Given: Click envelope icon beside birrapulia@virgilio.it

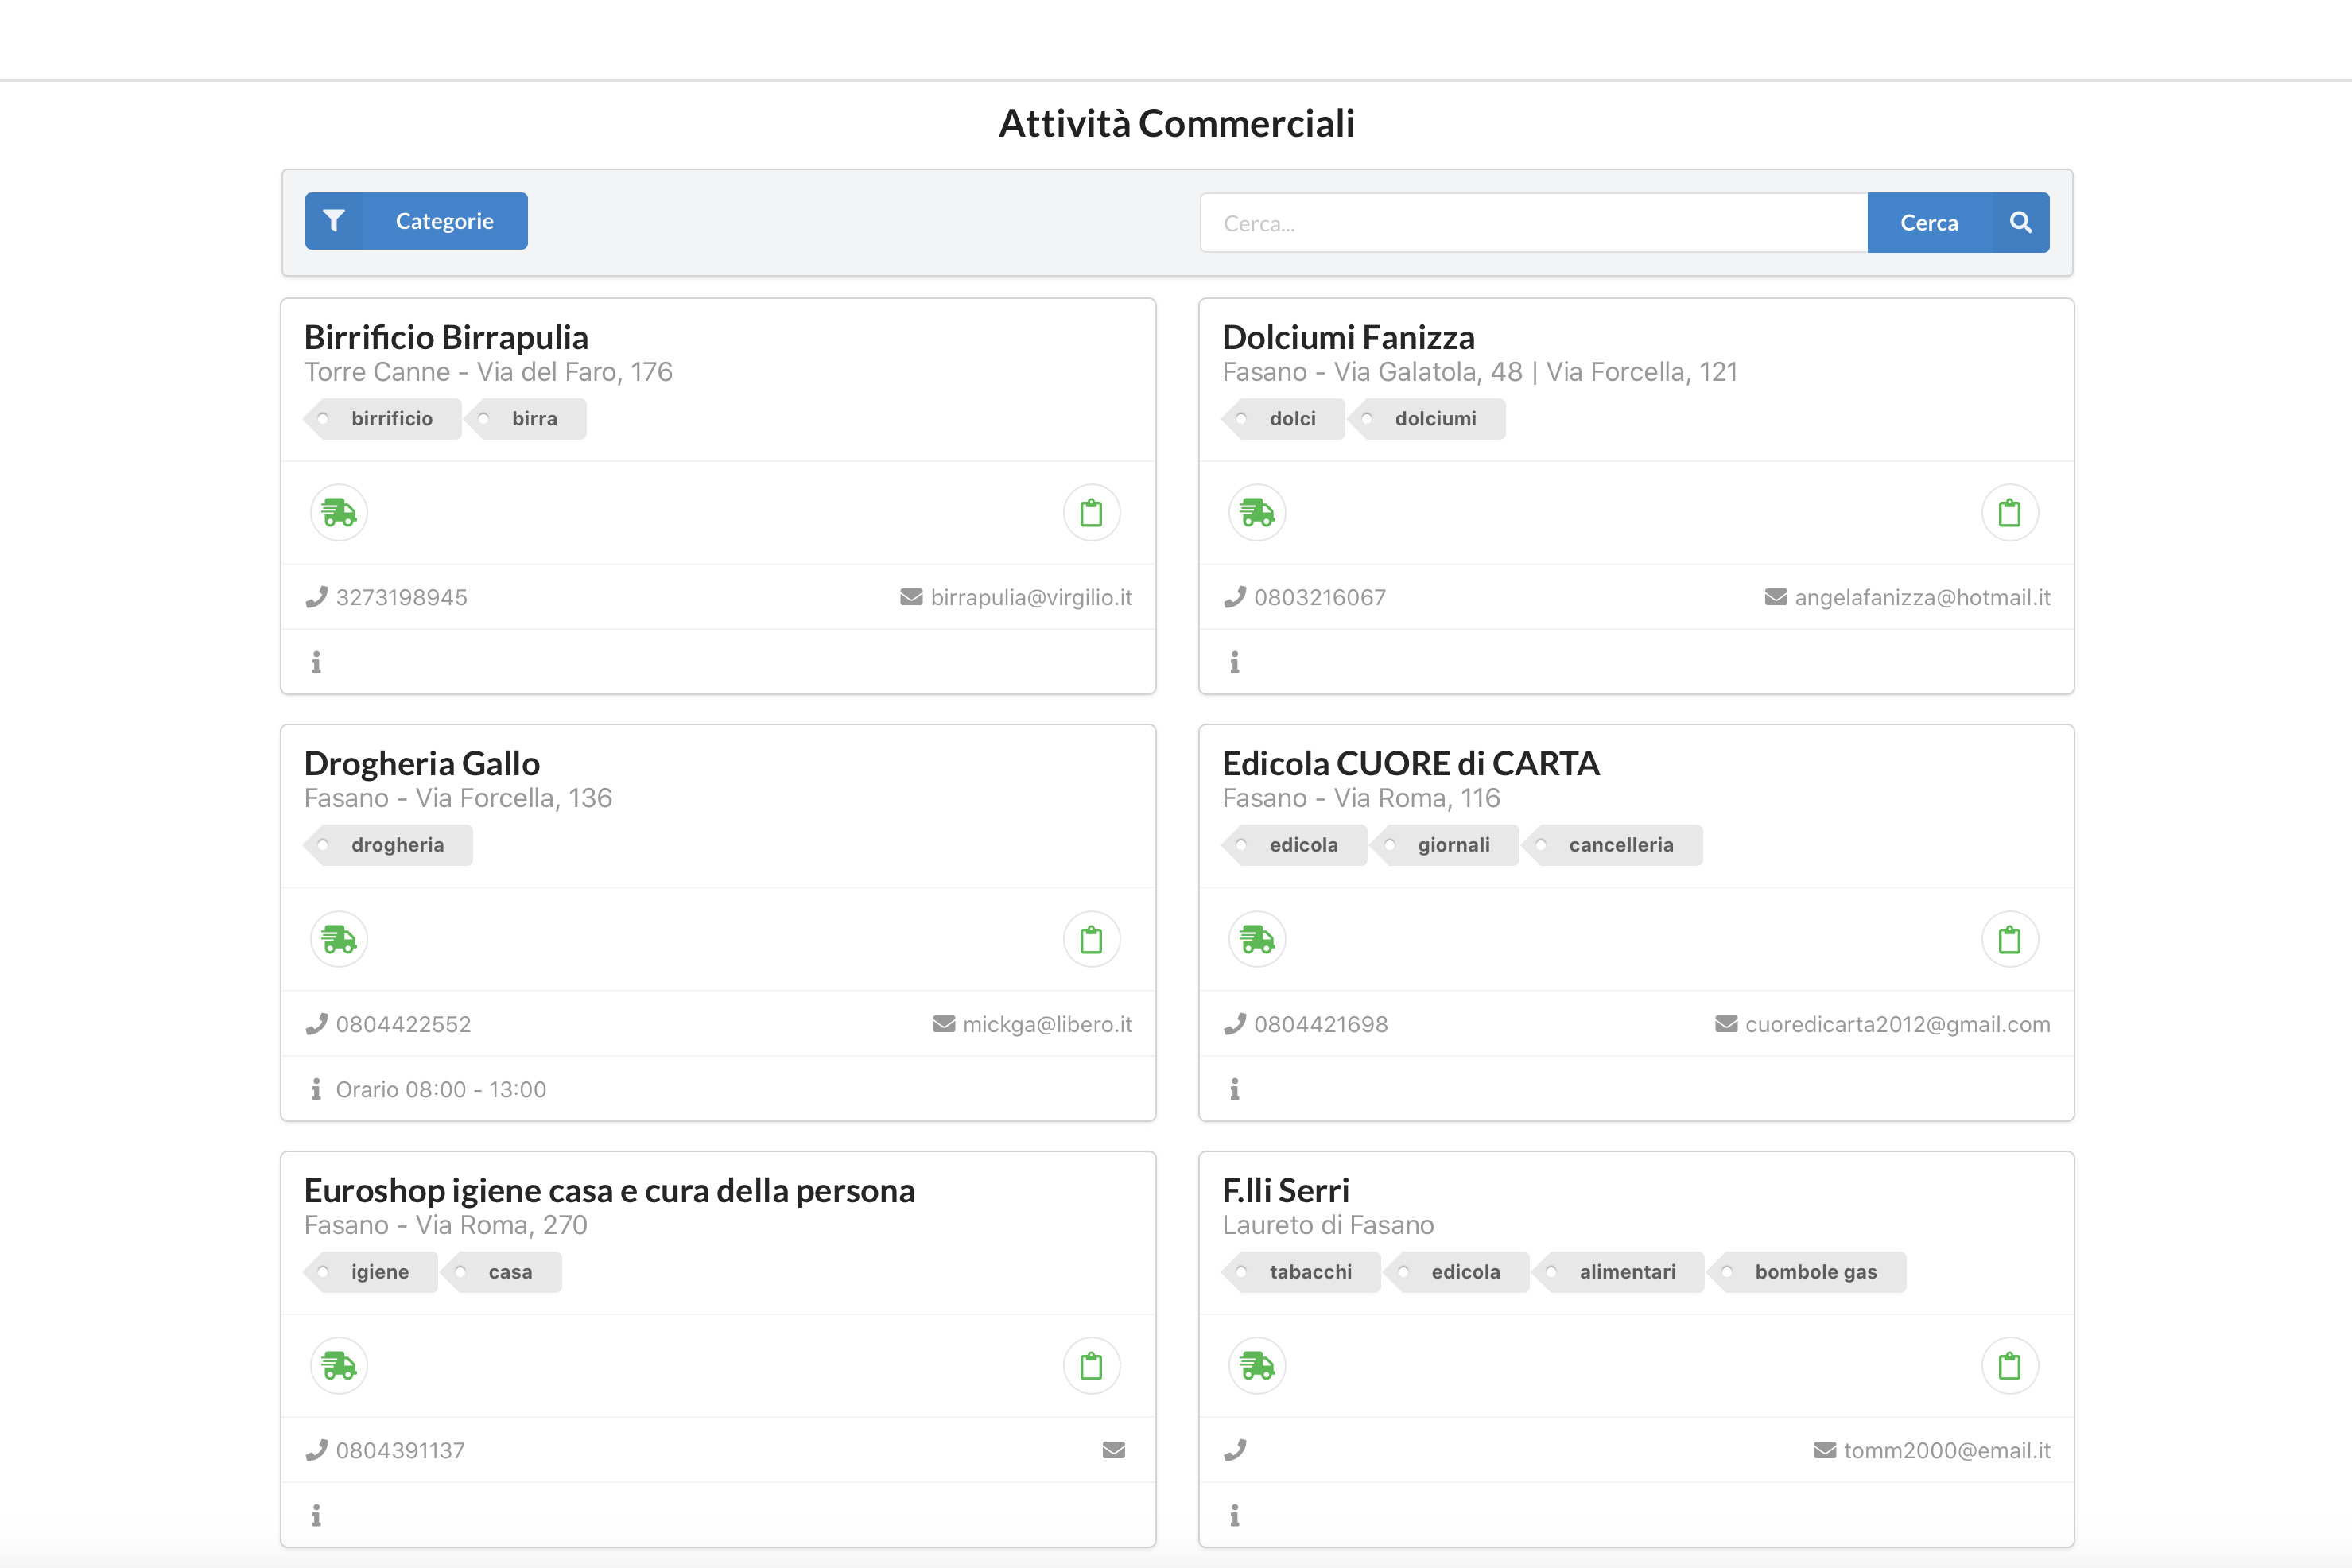Looking at the screenshot, I should [911, 597].
